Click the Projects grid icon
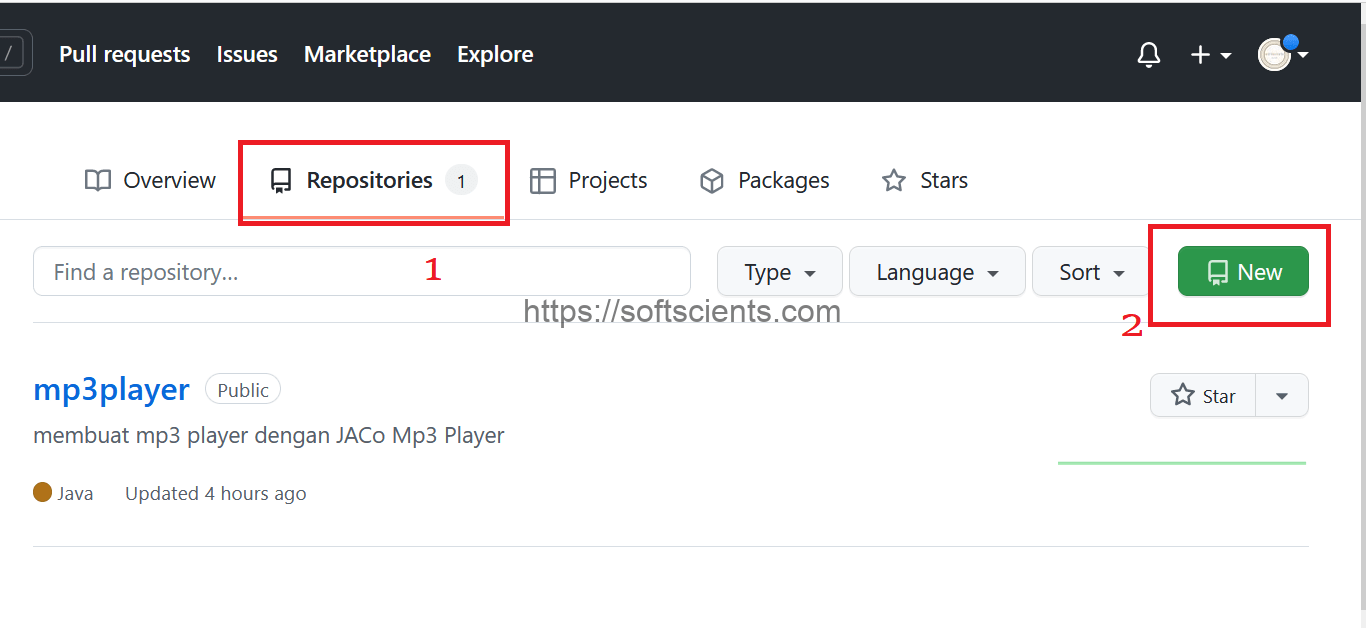 point(543,180)
